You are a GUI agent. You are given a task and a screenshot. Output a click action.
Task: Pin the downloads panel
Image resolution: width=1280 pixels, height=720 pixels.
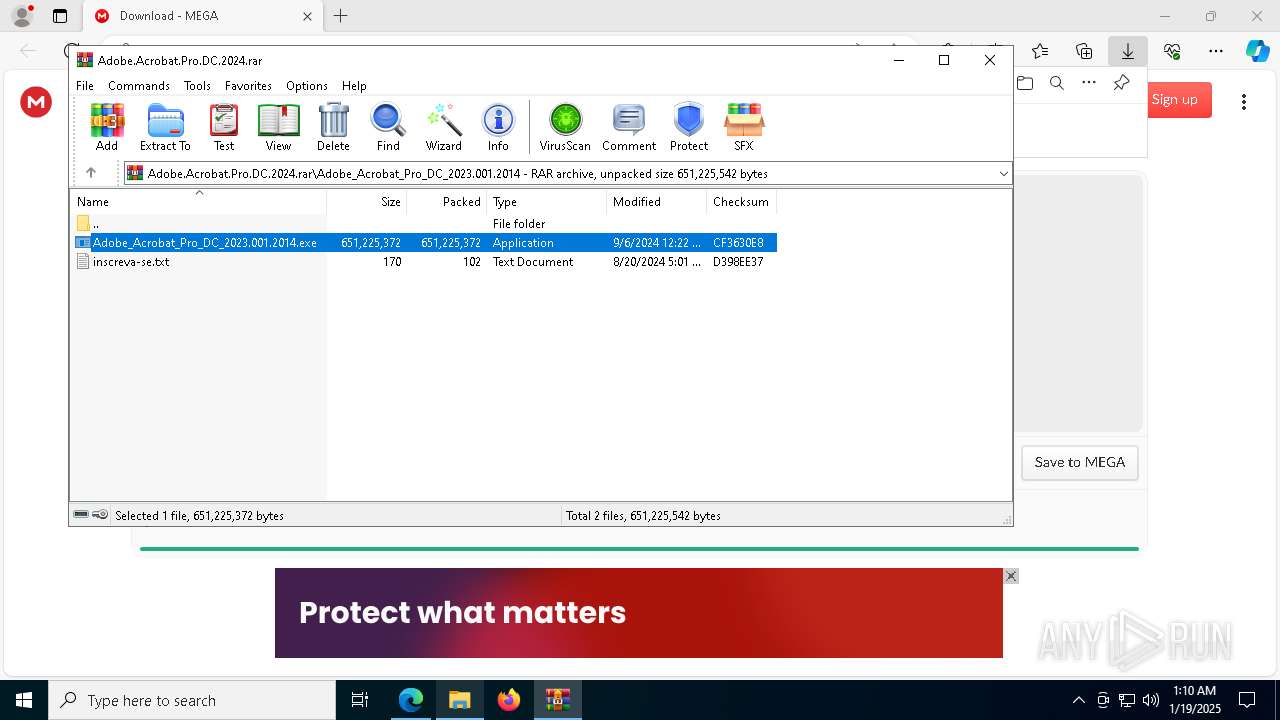coord(1121,83)
